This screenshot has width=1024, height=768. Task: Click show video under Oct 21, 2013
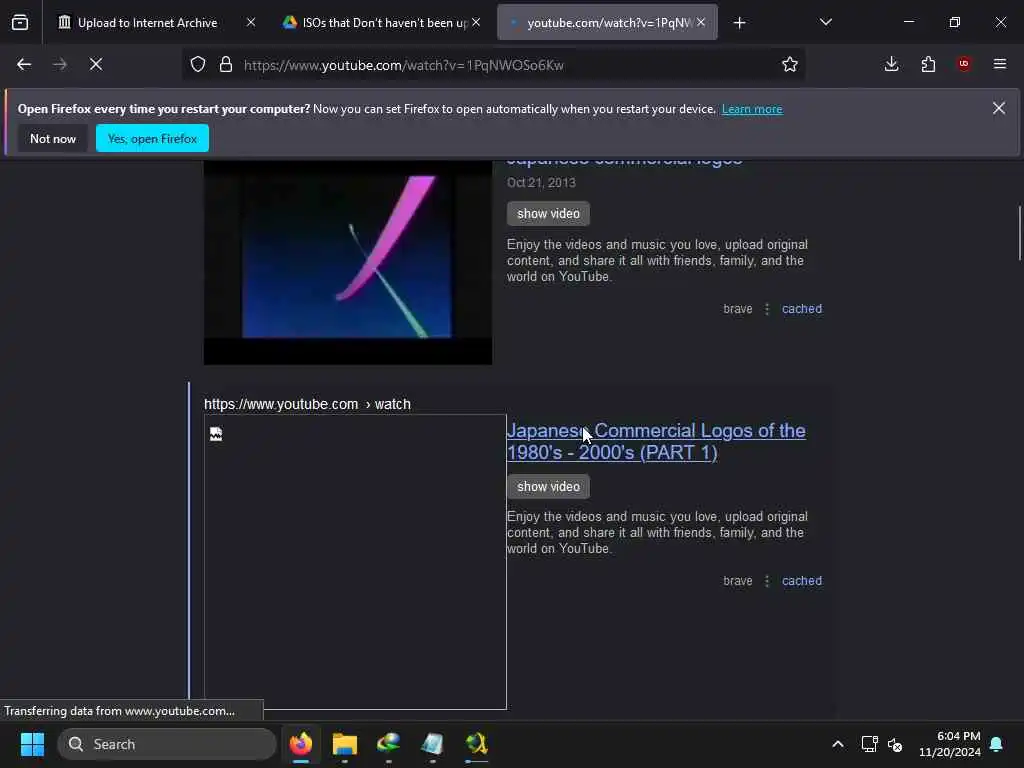[548, 214]
